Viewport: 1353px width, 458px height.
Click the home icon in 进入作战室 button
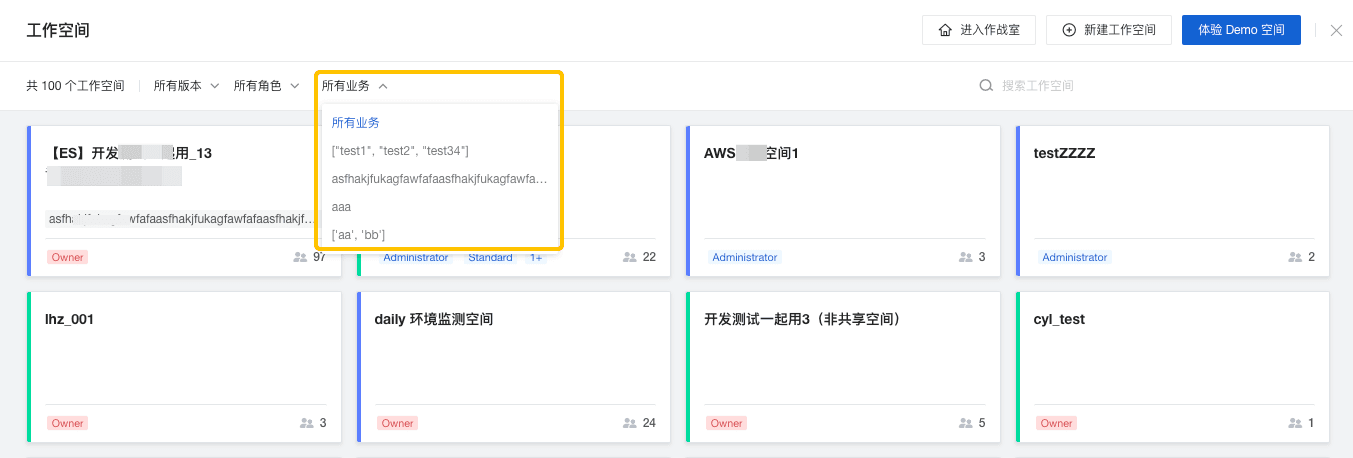[945, 30]
